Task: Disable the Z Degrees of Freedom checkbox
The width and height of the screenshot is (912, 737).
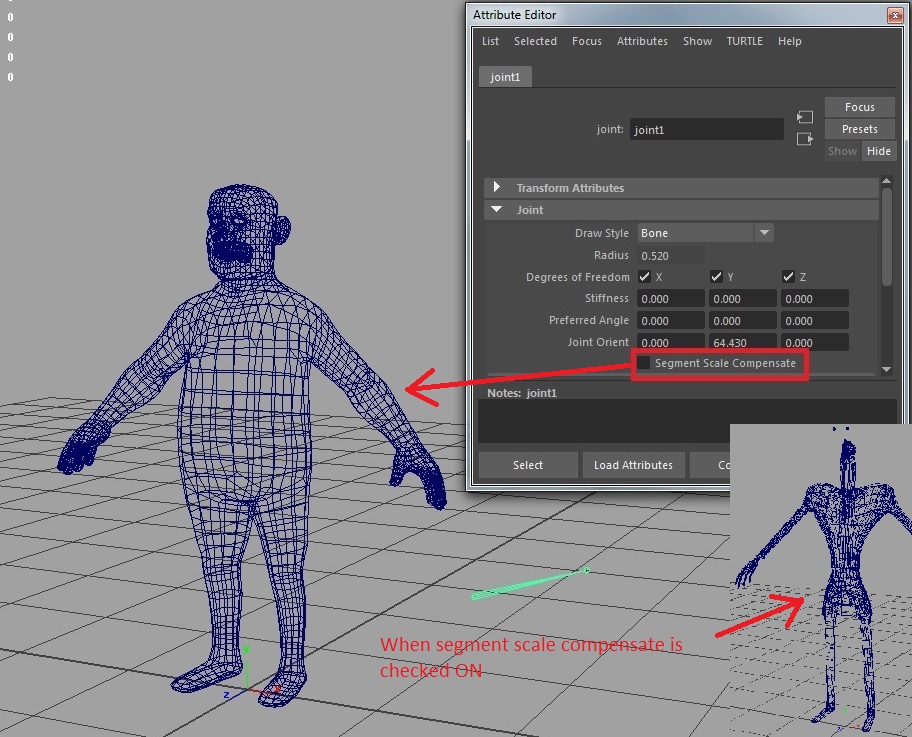Action: pyautogui.click(x=786, y=276)
